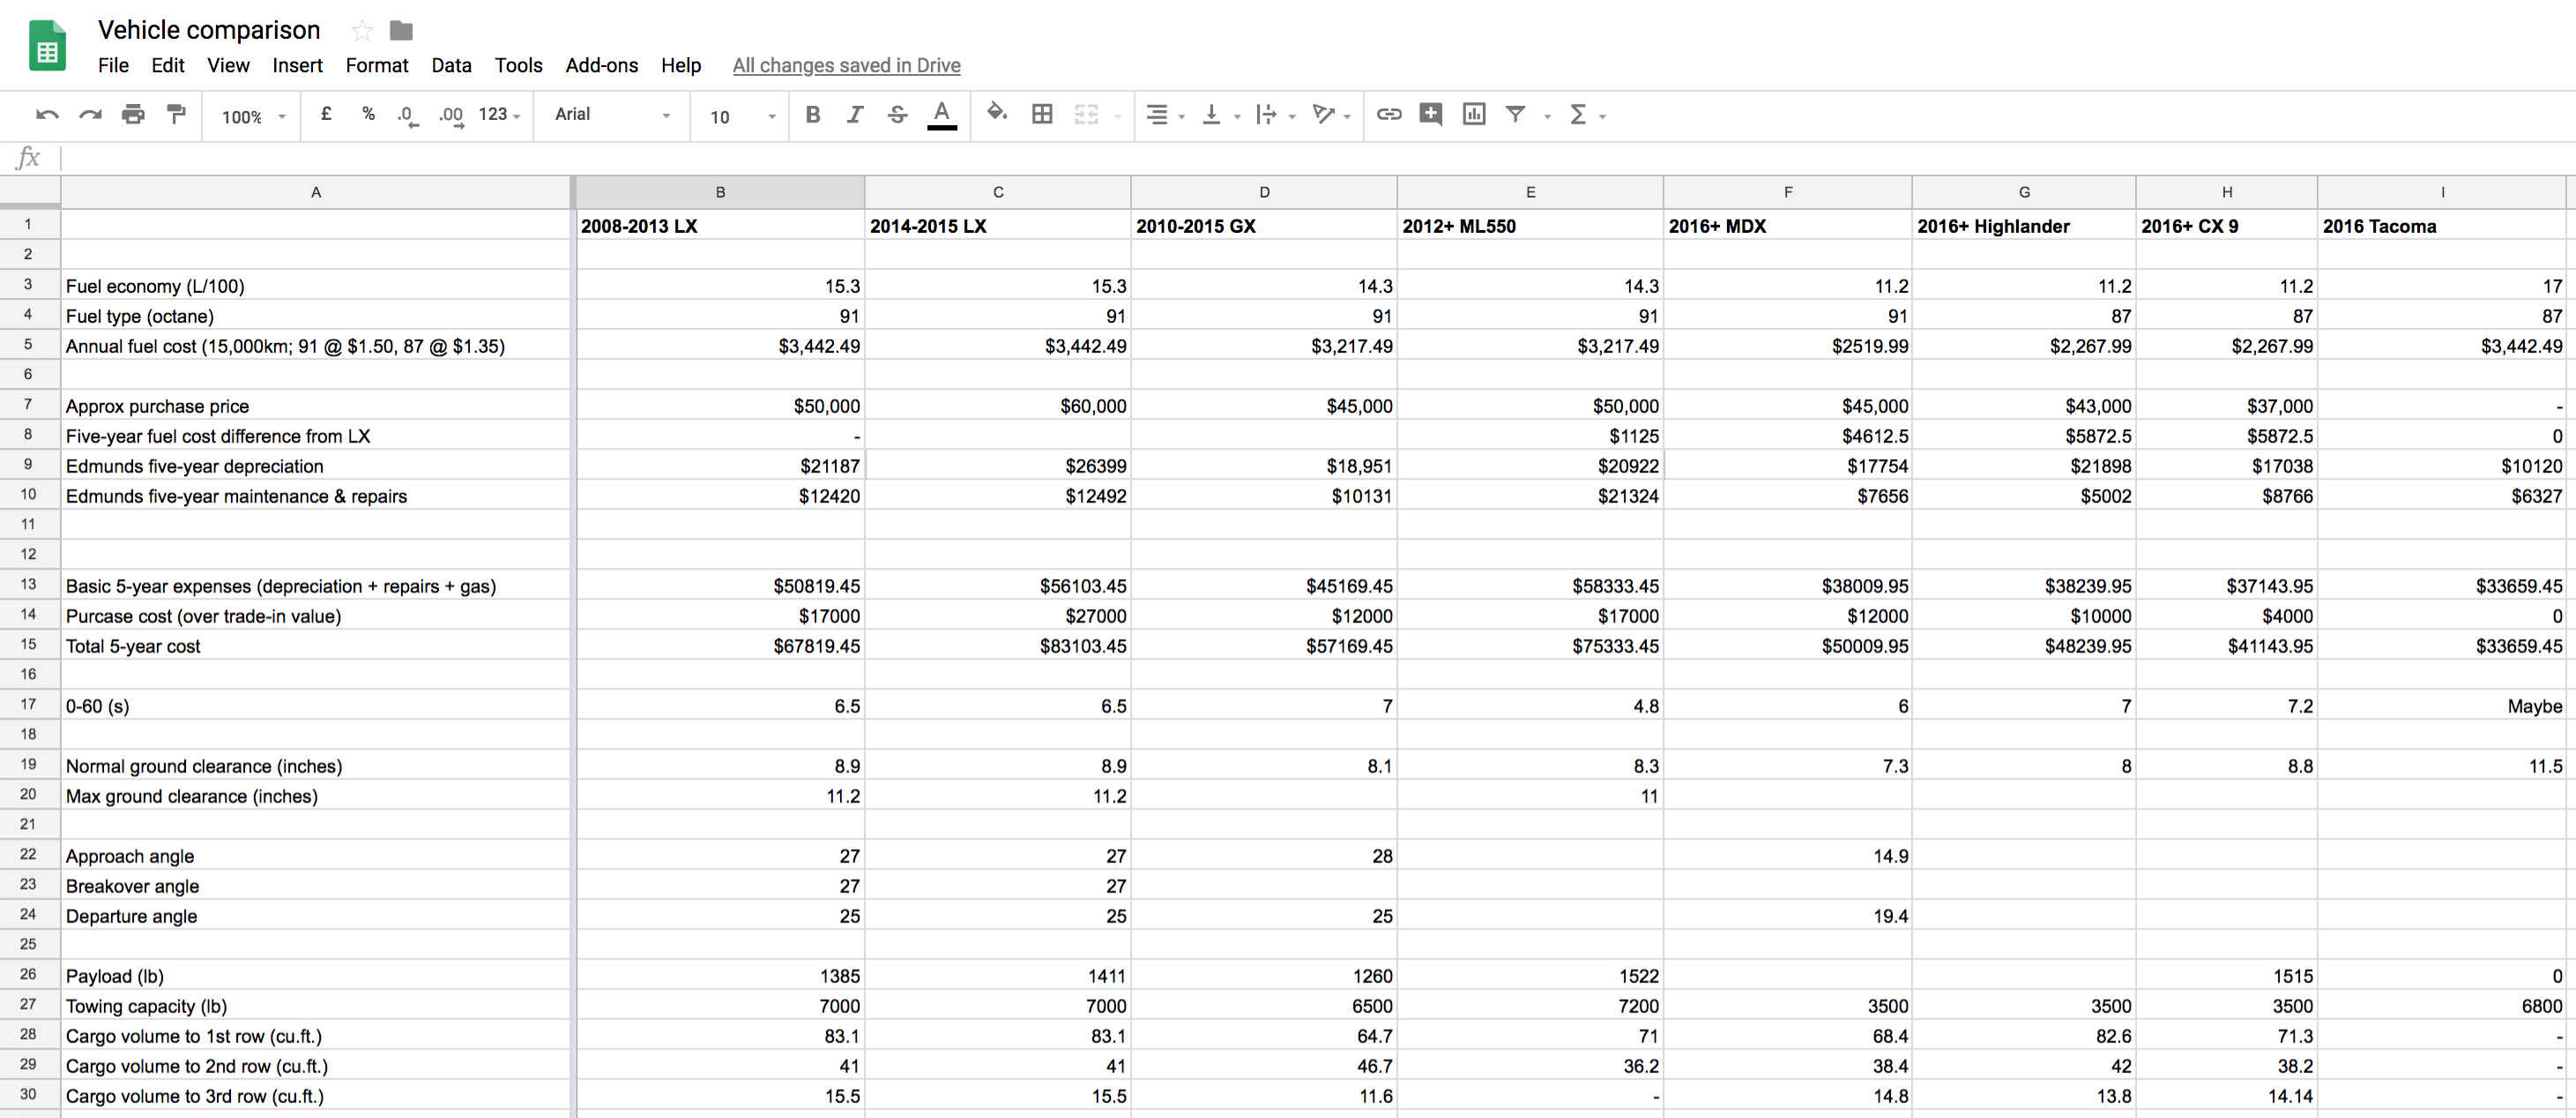Select column B by its header

(x=720, y=192)
